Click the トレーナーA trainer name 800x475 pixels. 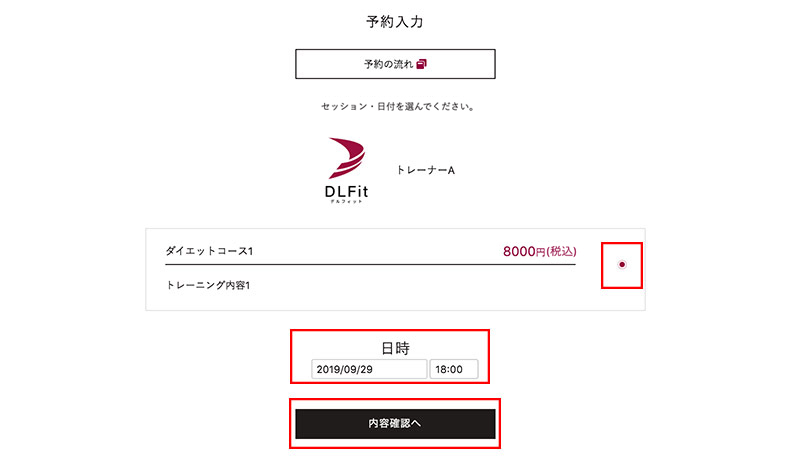click(426, 170)
